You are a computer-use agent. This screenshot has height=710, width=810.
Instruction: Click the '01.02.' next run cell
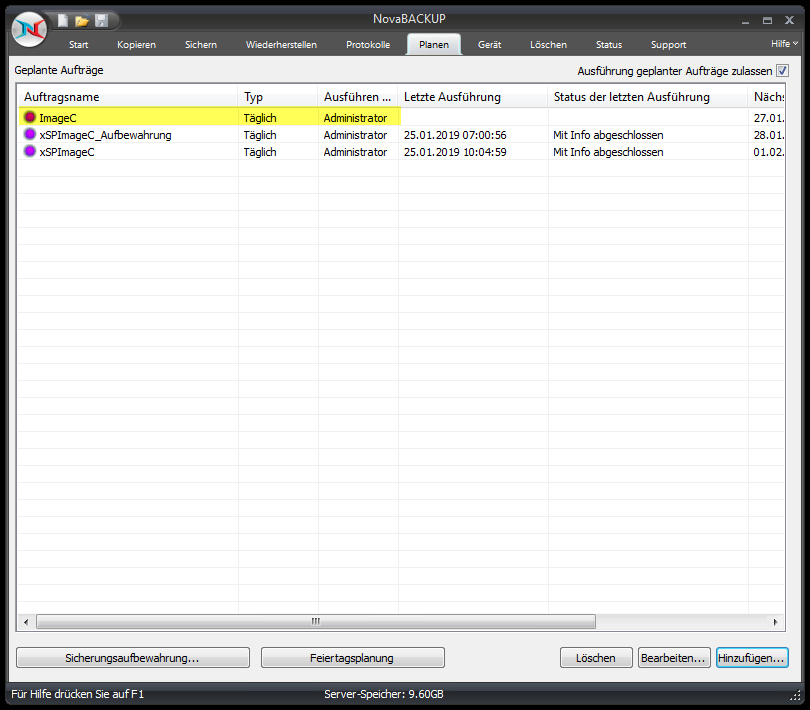[769, 152]
